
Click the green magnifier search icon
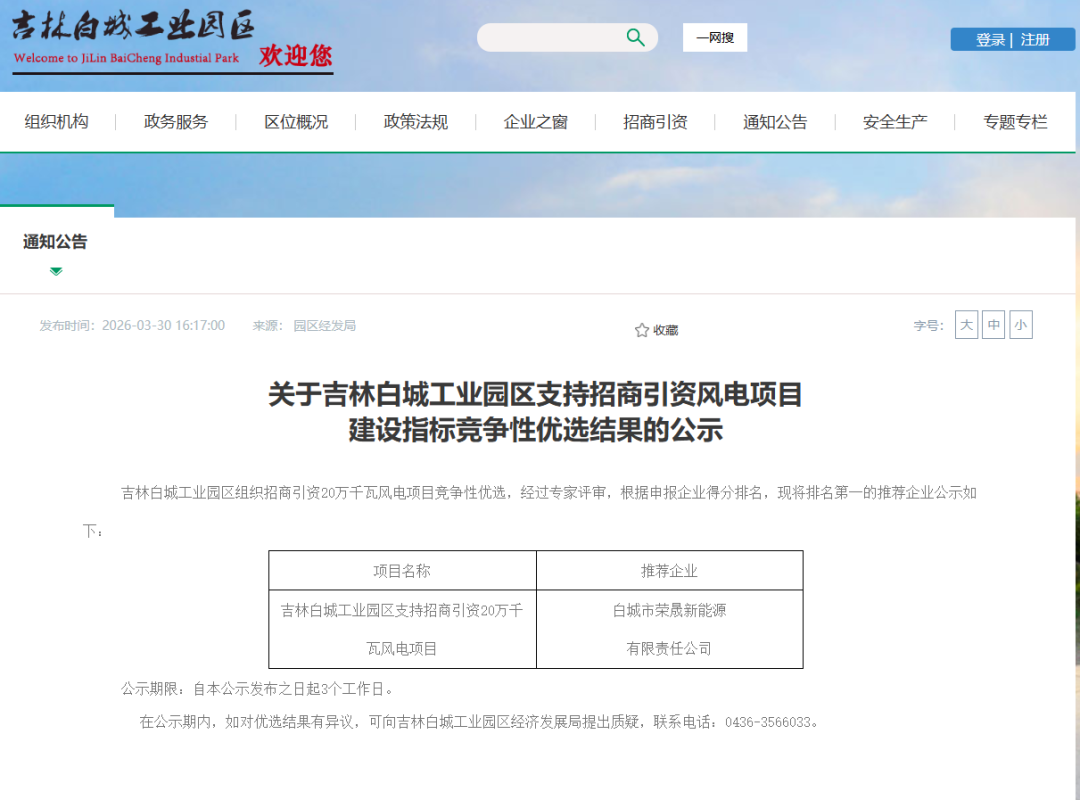(x=635, y=38)
